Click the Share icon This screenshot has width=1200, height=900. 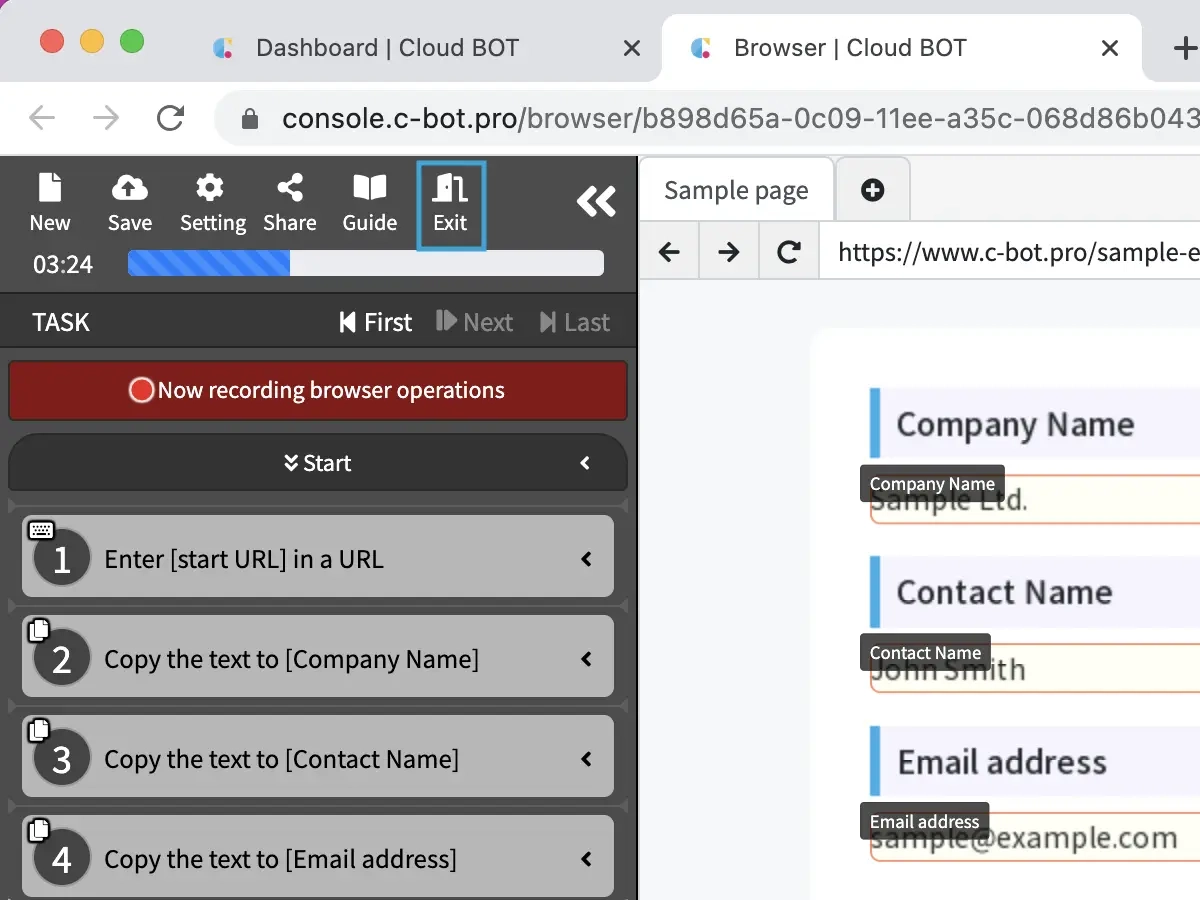pyautogui.click(x=290, y=203)
